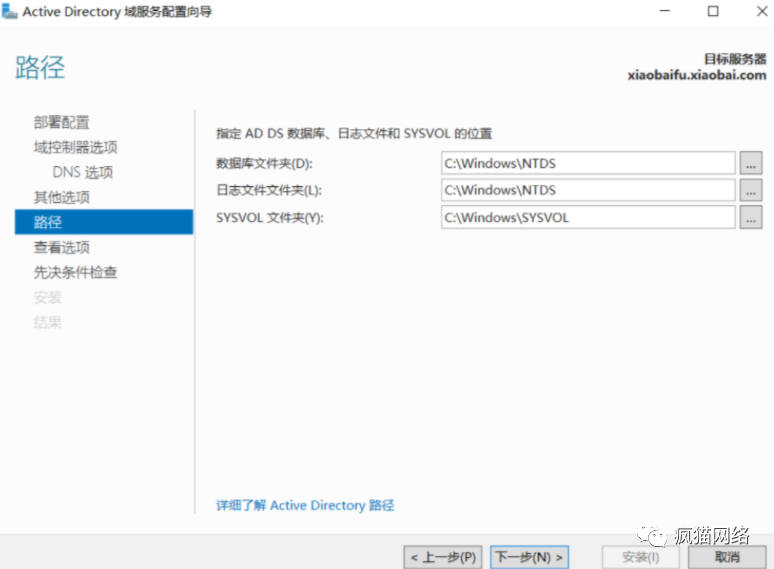Close the configuration wizard window
Screen dimensions: 774x569
pyautogui.click(x=762, y=11)
